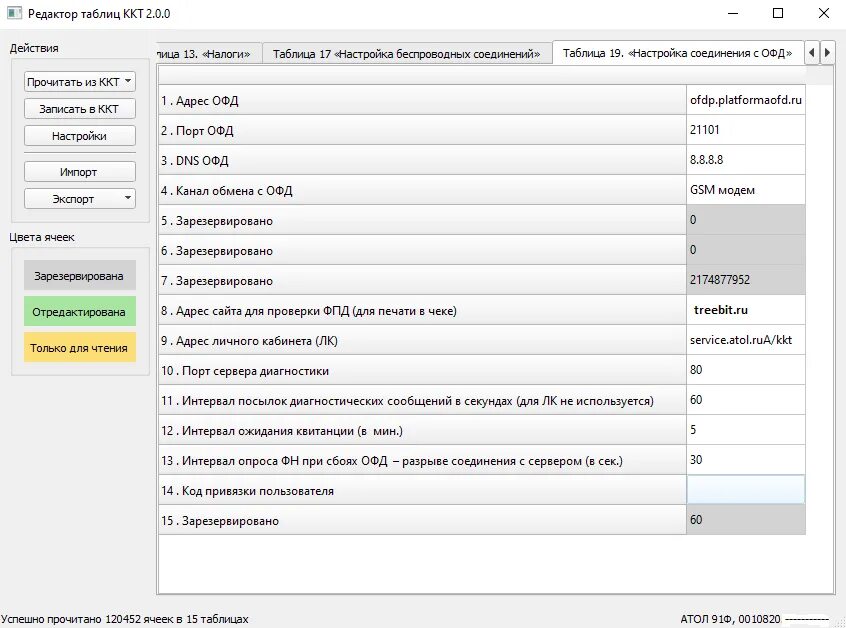Select row header '2 . Порт ОФД'
846x628 pixels.
click(422, 130)
